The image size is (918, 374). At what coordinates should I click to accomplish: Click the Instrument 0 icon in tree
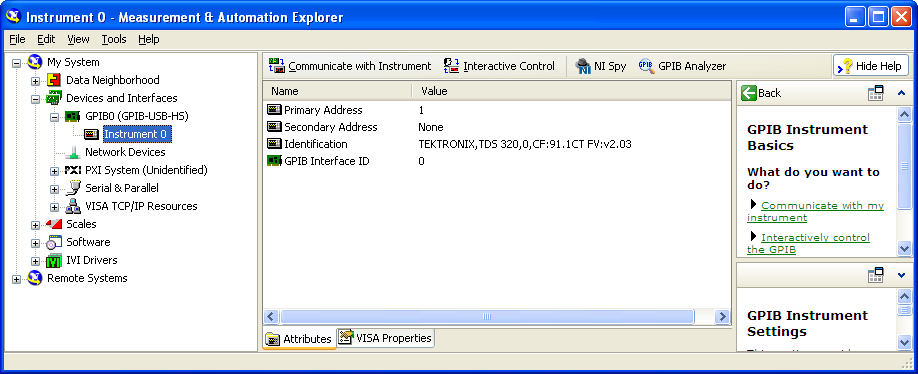coord(91,134)
